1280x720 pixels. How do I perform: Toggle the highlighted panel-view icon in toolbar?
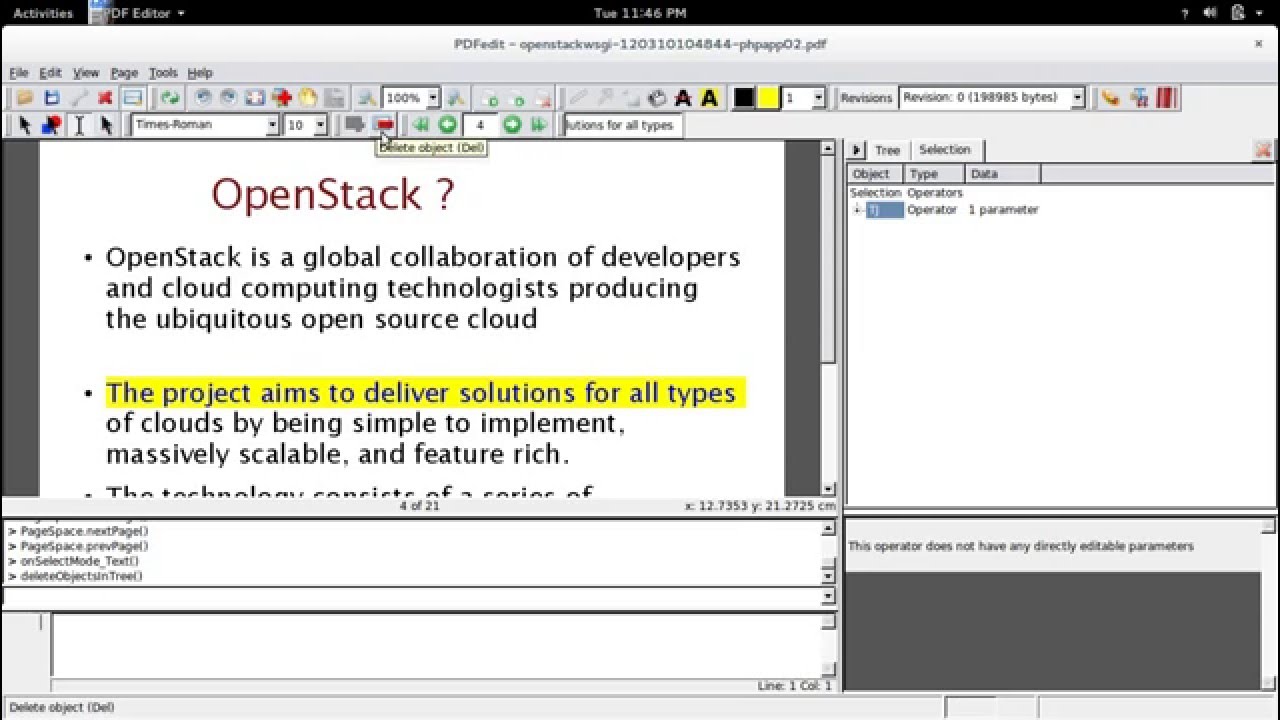tap(132, 98)
